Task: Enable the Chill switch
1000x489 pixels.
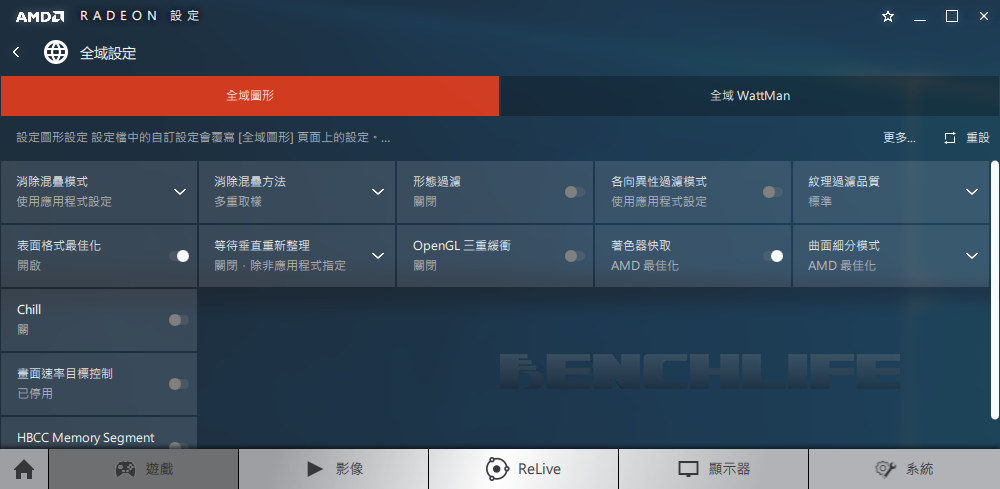Action: tap(179, 320)
